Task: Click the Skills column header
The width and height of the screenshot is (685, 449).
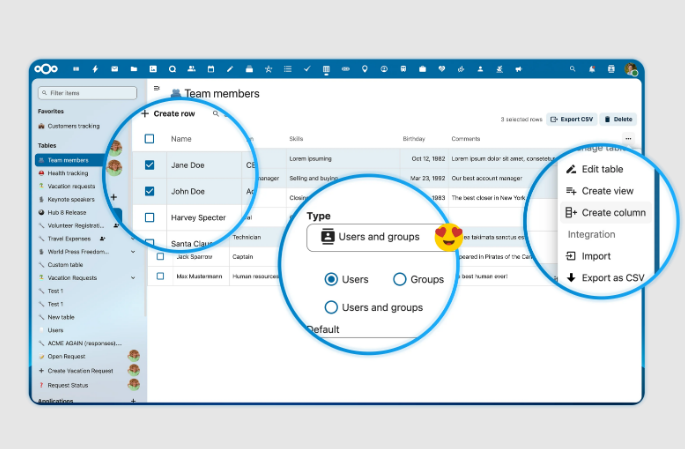Action: [296, 139]
